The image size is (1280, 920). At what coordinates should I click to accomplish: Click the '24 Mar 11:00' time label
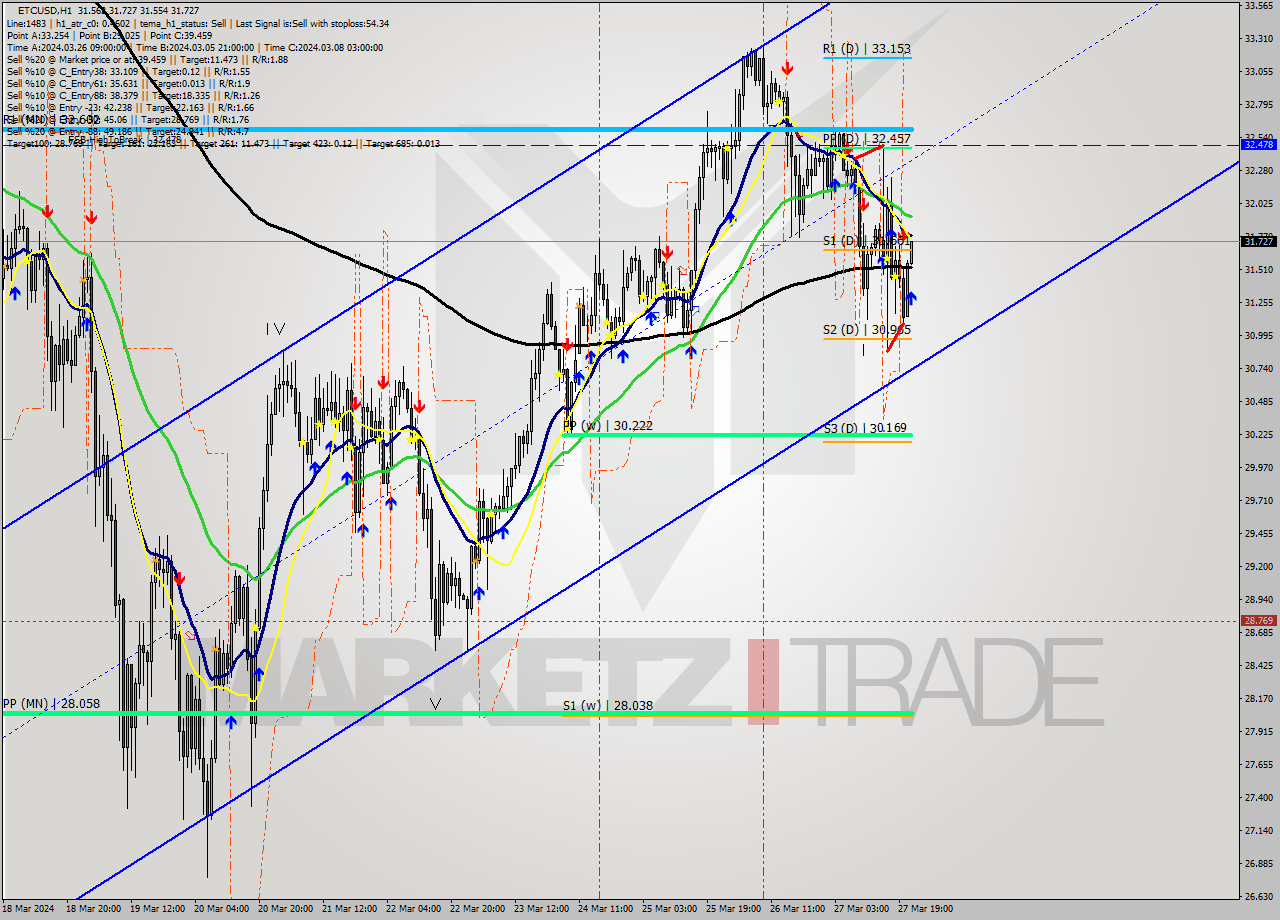pos(605,909)
